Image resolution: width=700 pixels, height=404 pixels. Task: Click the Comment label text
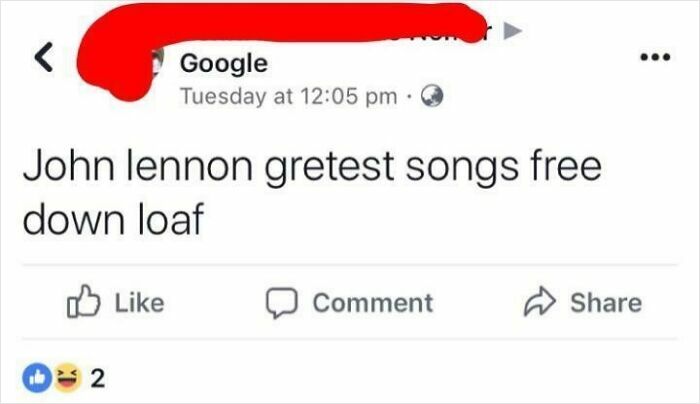[373, 303]
